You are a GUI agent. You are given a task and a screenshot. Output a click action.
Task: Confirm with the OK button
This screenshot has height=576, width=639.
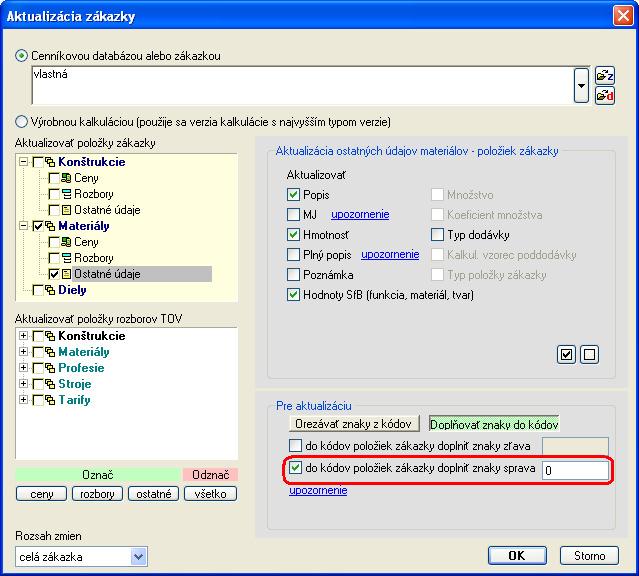click(517, 556)
